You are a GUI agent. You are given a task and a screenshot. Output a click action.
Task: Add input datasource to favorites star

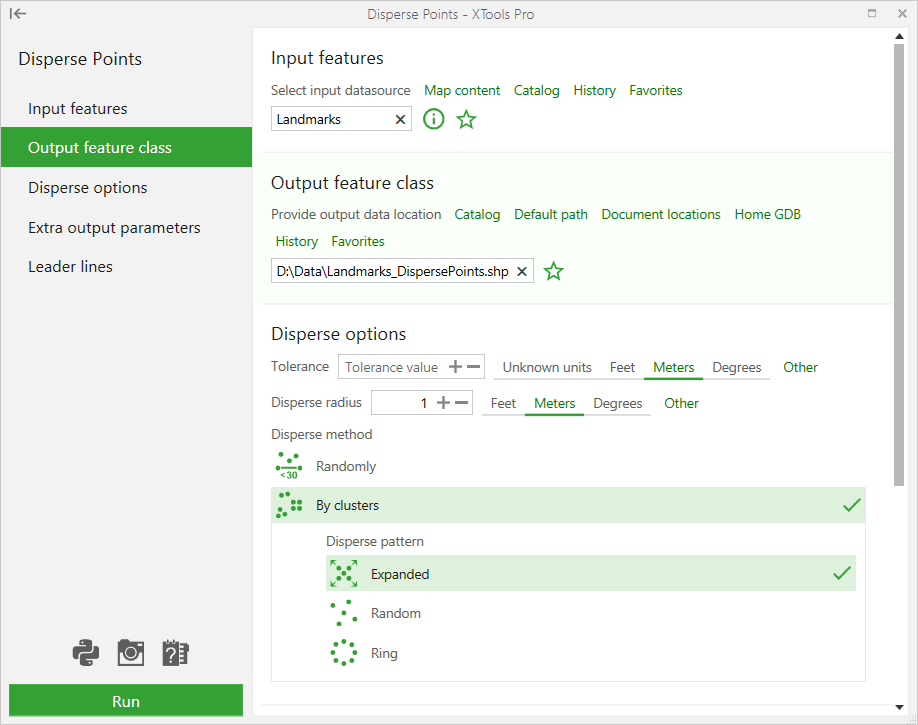[466, 119]
